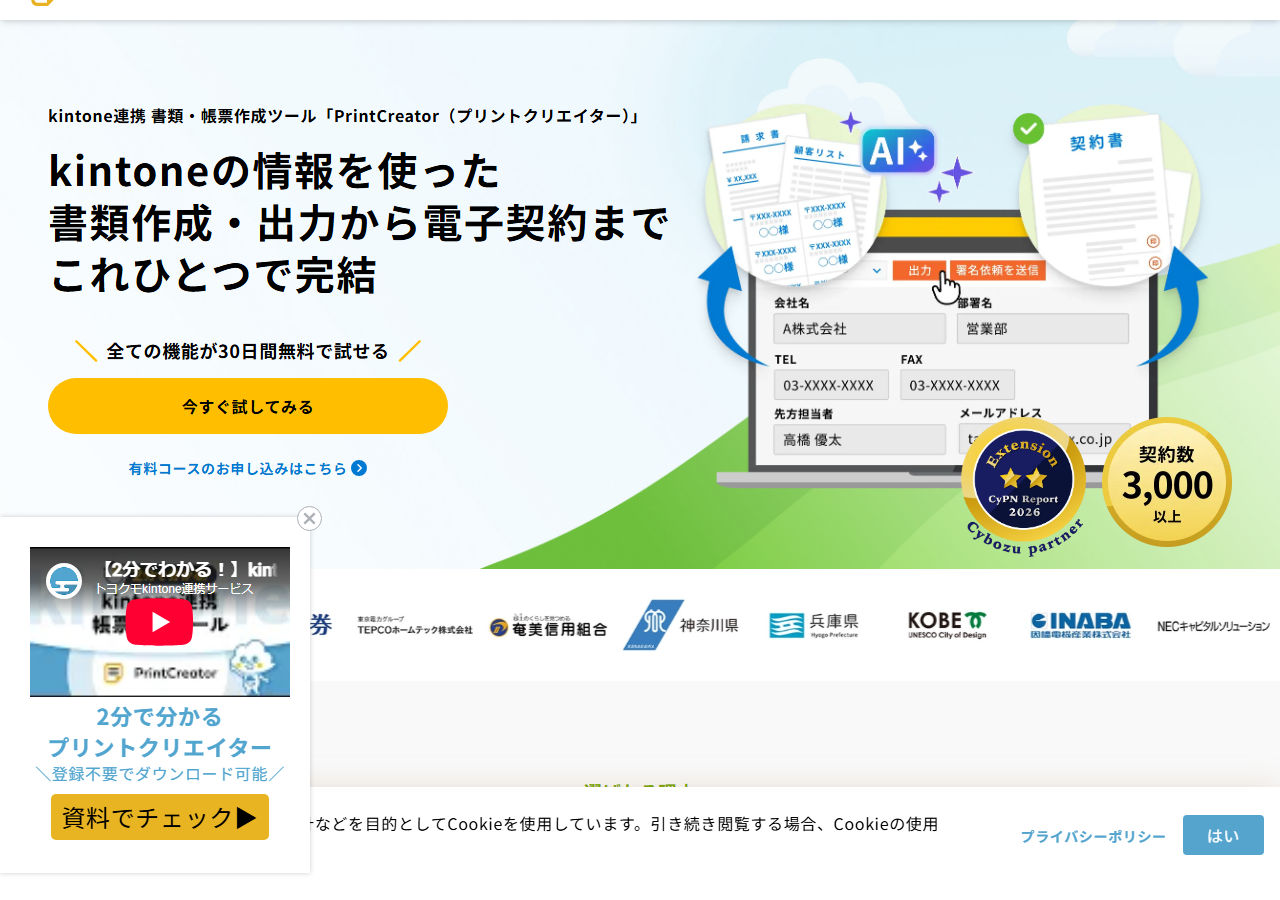This screenshot has height=900, width=1280.
Task: Click the arrow icon beside 有料コースのお申し込みはこちら
Action: (359, 468)
